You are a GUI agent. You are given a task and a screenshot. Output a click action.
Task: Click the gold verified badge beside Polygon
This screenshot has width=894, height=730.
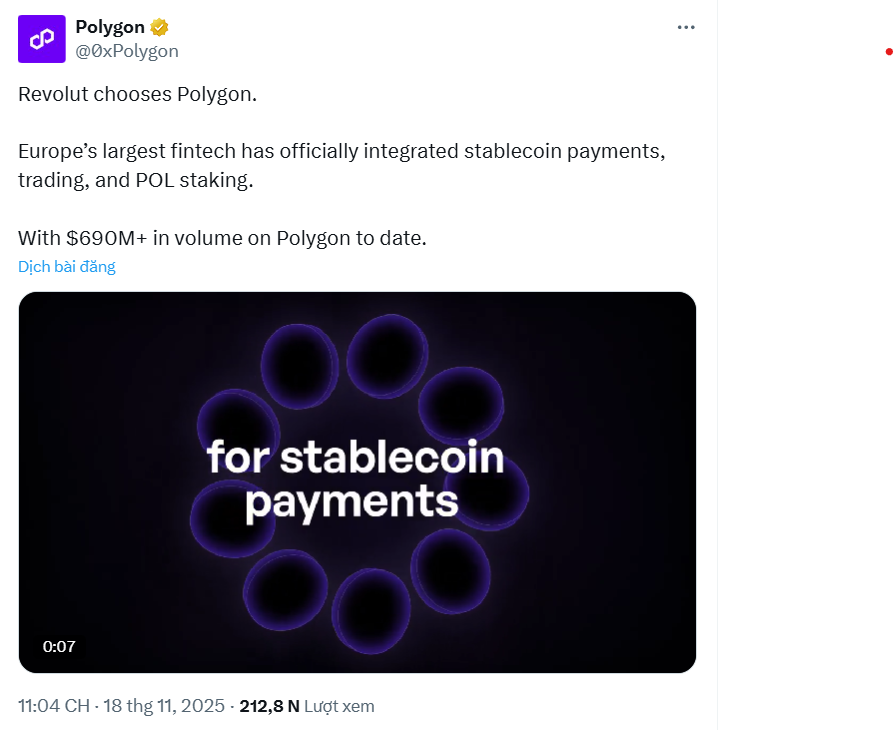[158, 28]
